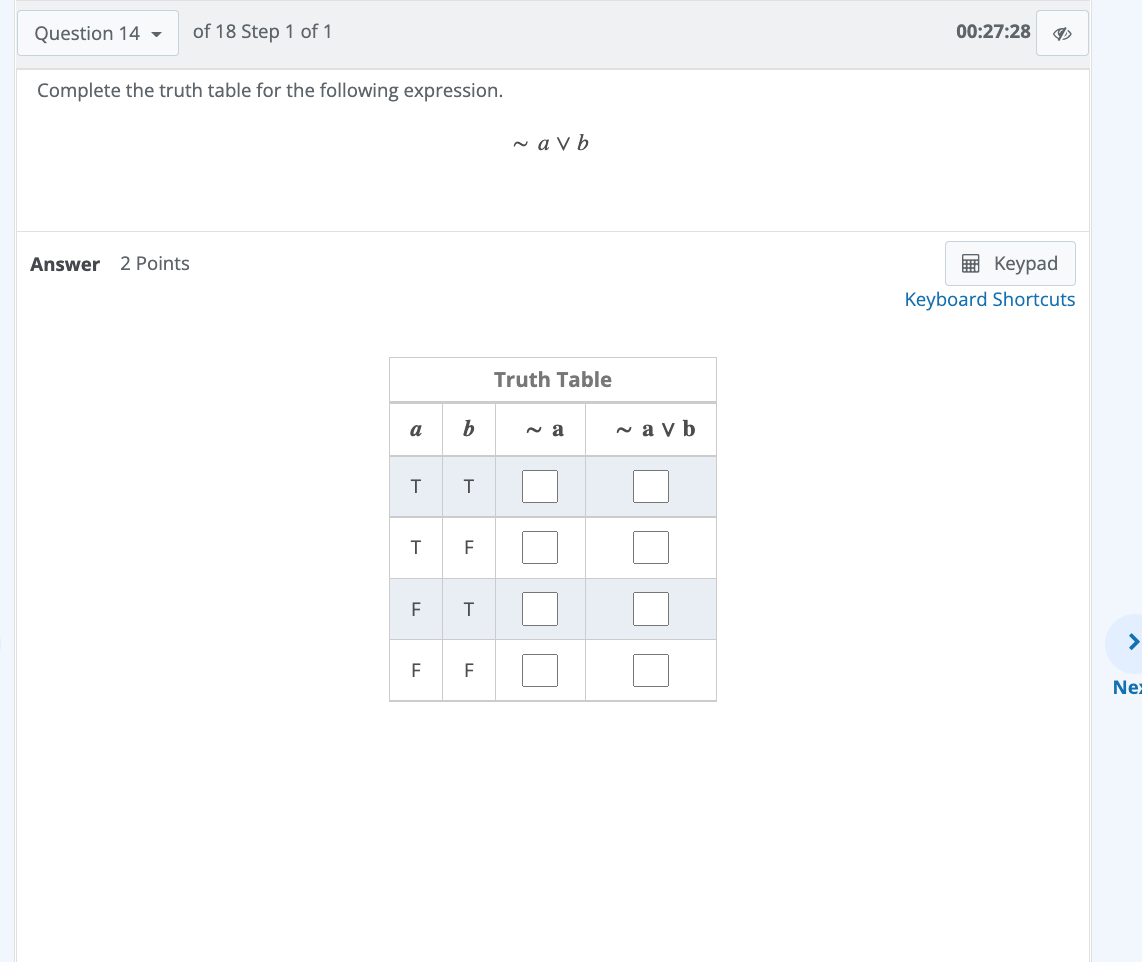
Task: Click the 'of 18 Step 1 of 1' text
Action: pos(262,31)
